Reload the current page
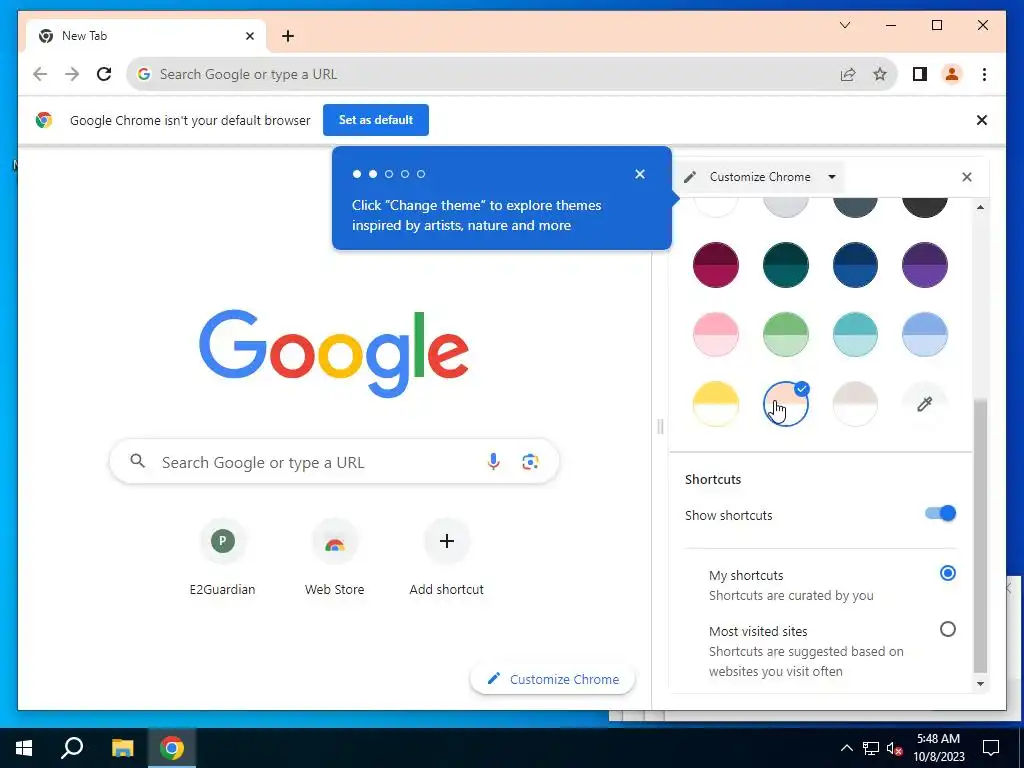The image size is (1024, 768). [104, 74]
